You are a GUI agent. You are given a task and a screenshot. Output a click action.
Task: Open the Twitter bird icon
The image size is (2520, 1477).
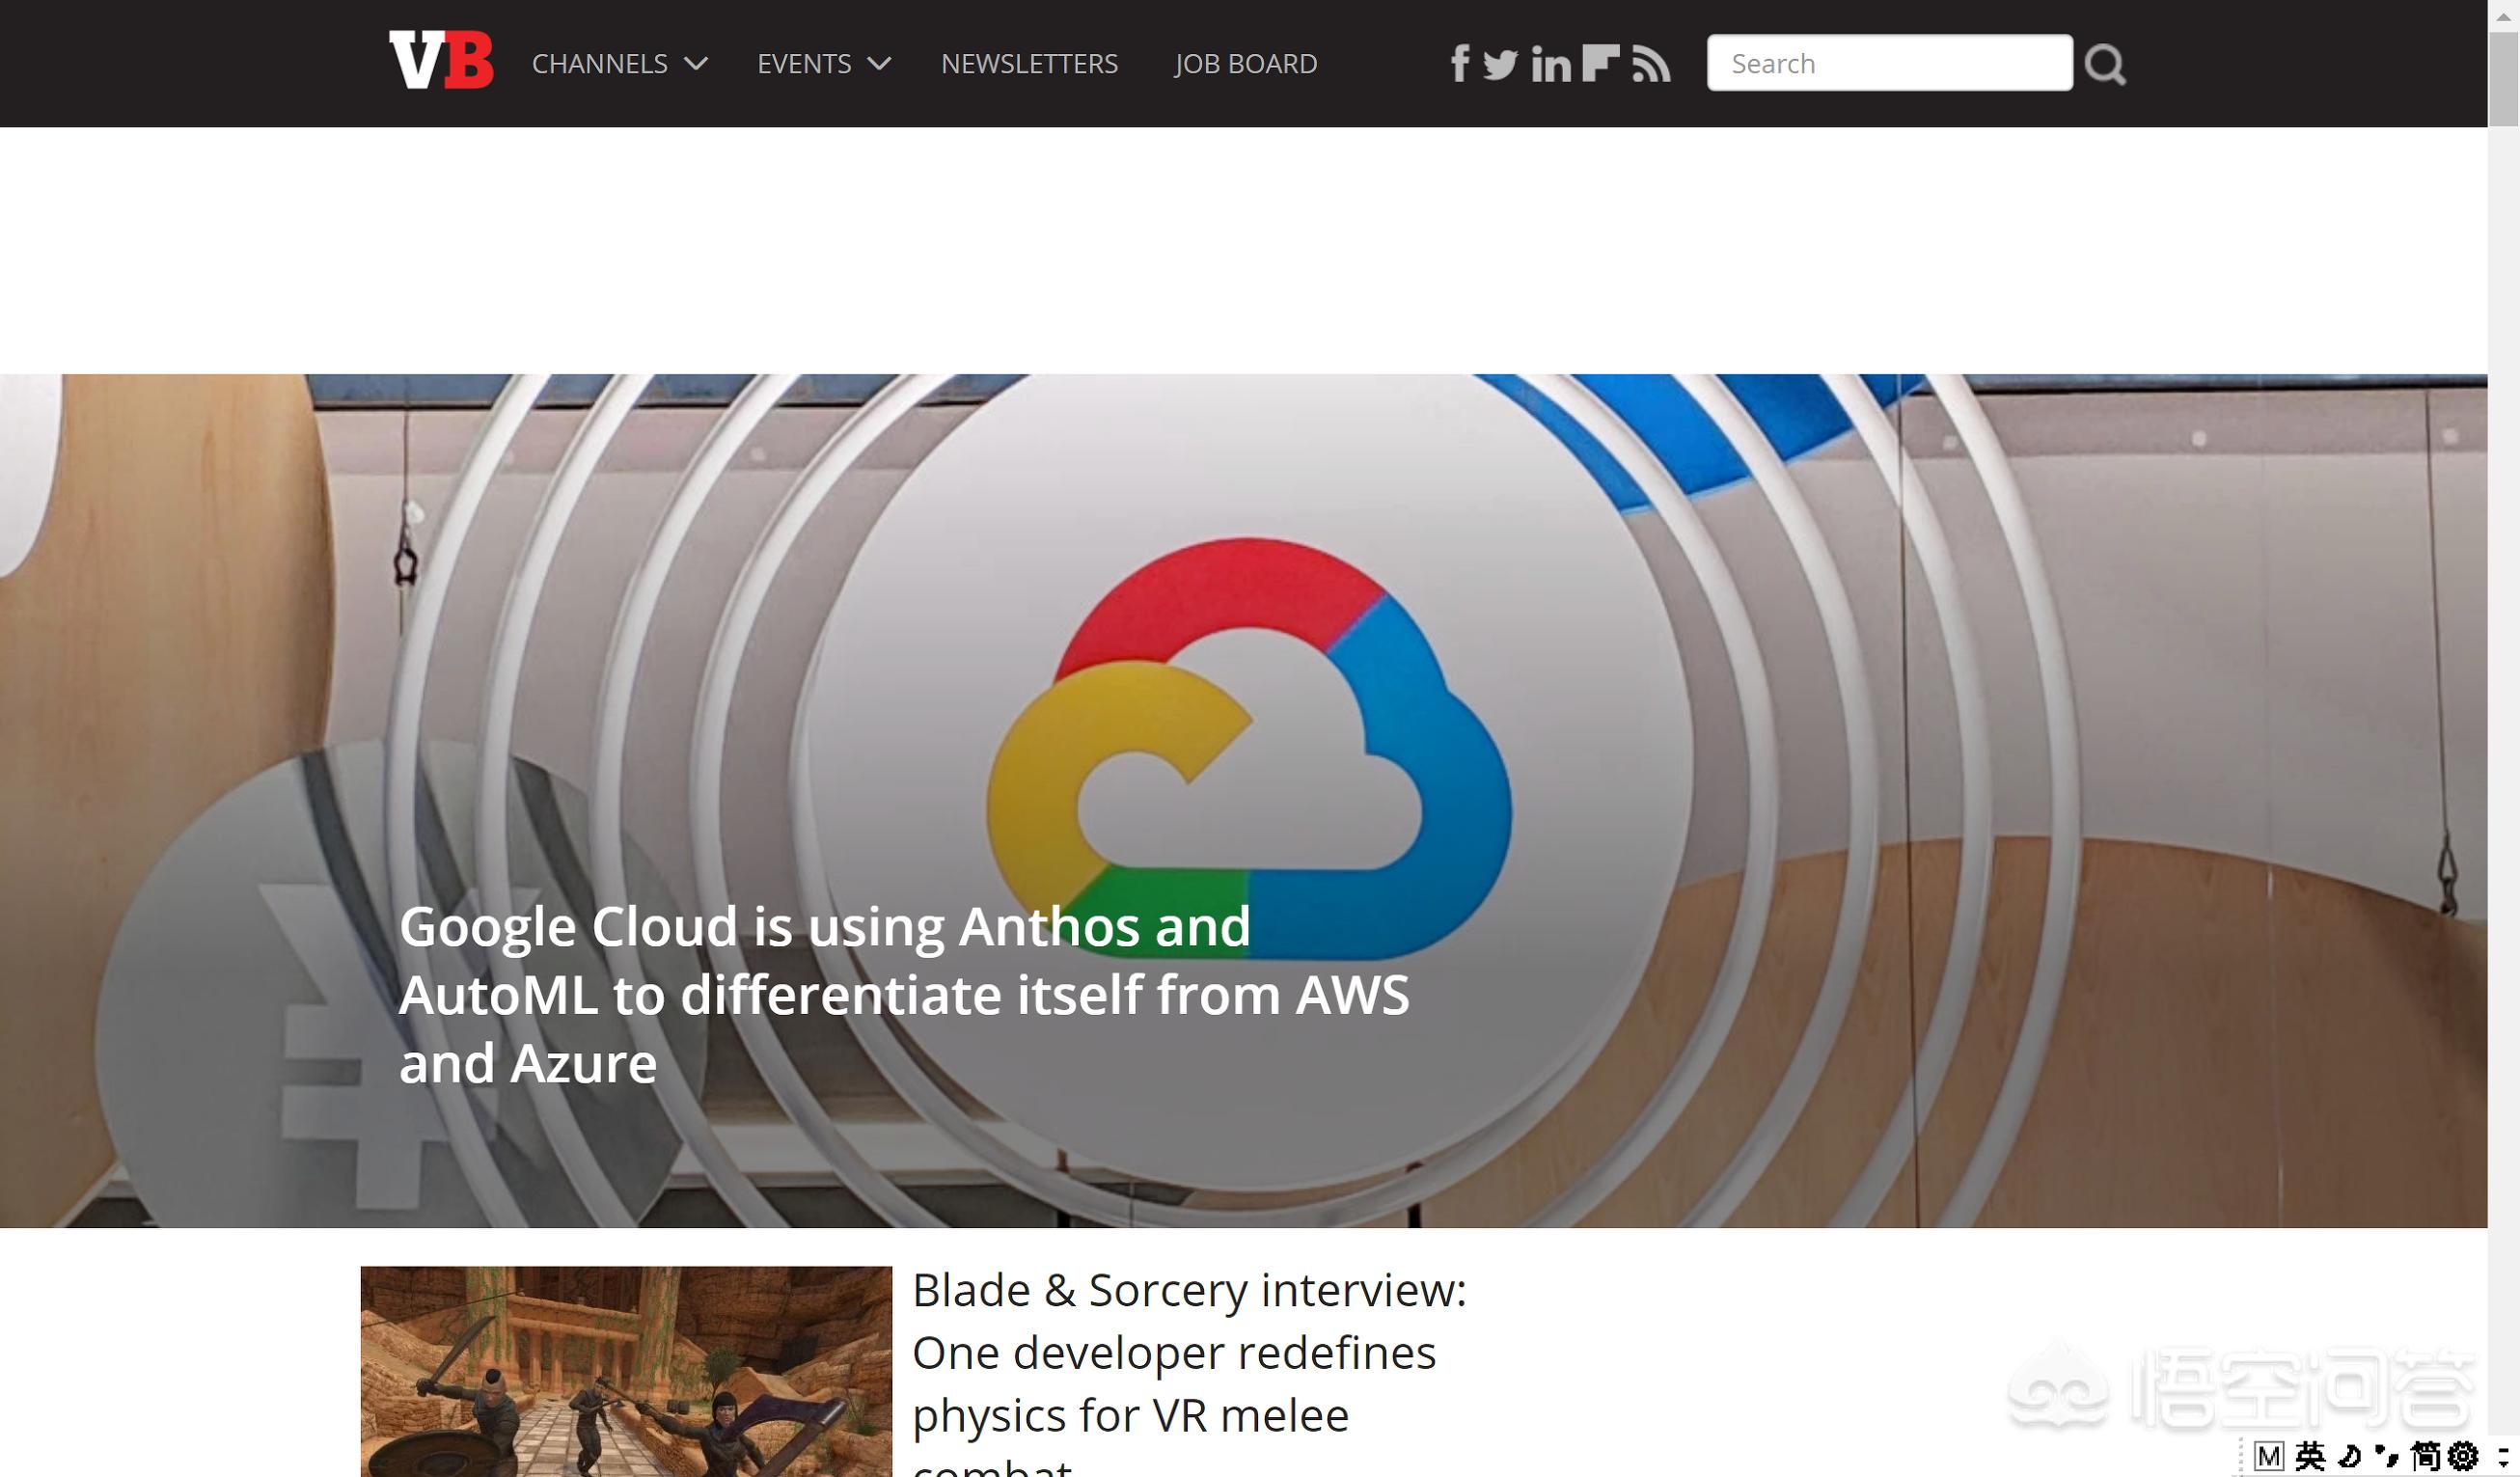coord(1500,64)
